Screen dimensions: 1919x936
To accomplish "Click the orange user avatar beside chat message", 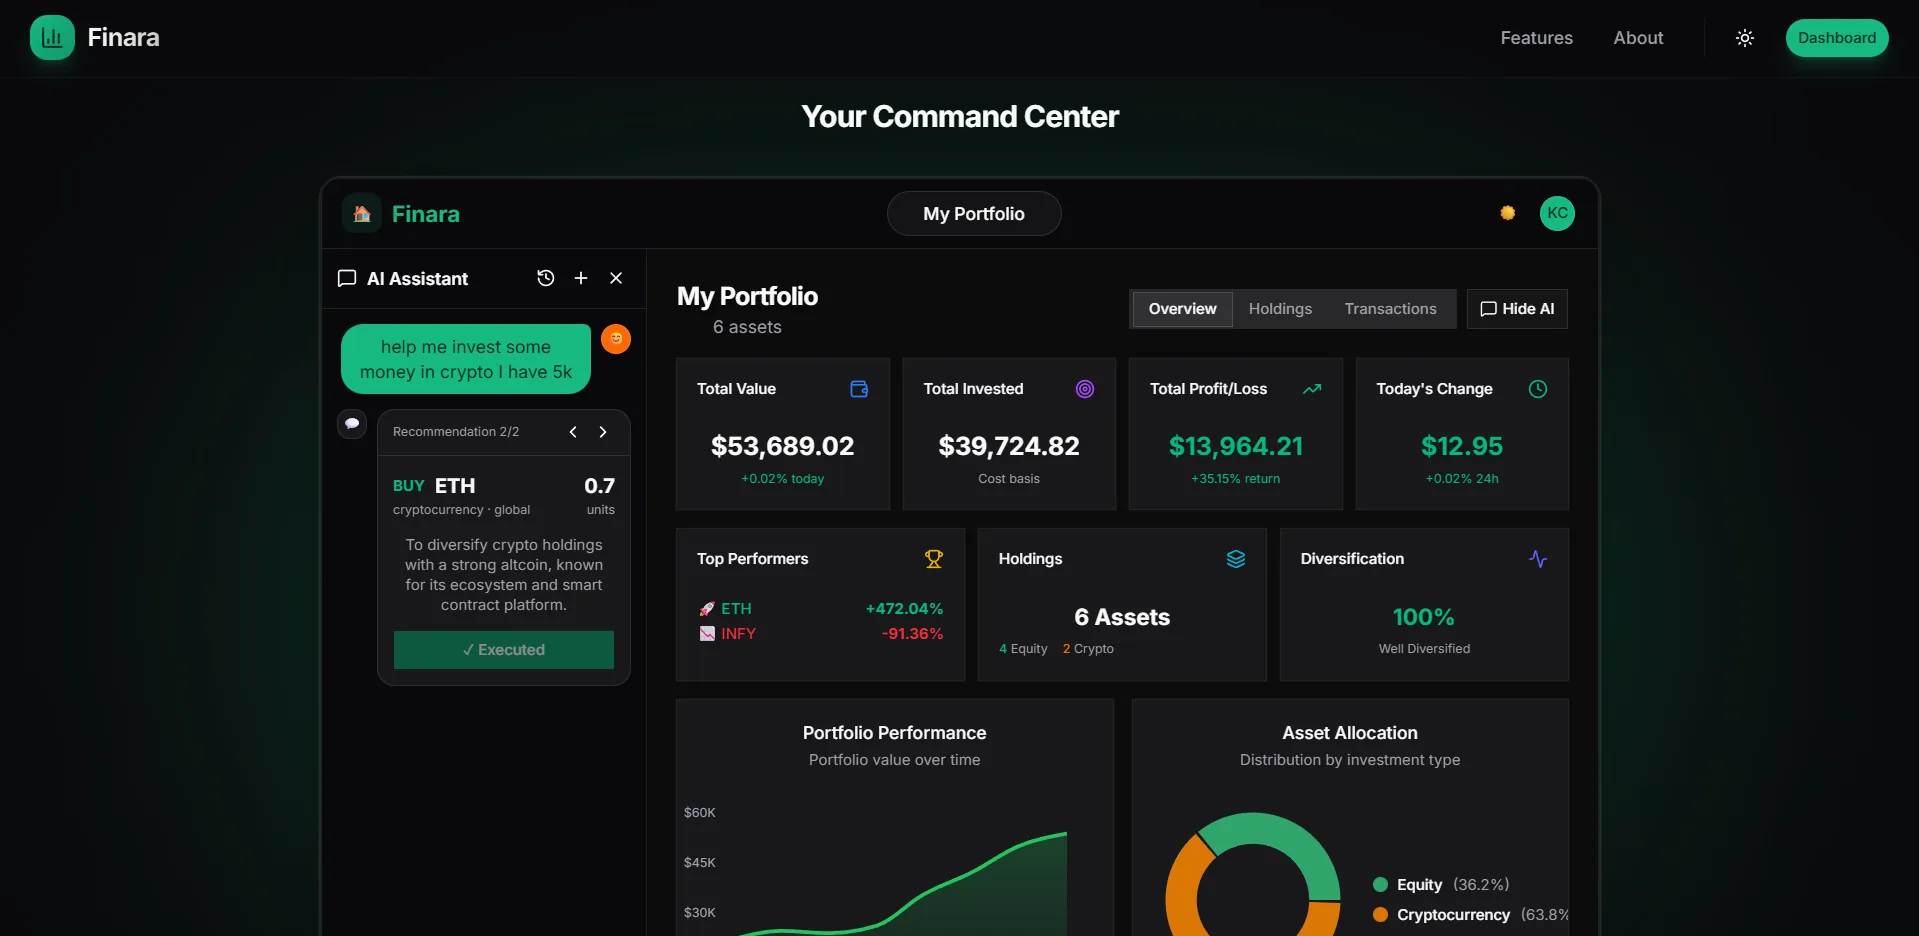I will click(616, 339).
